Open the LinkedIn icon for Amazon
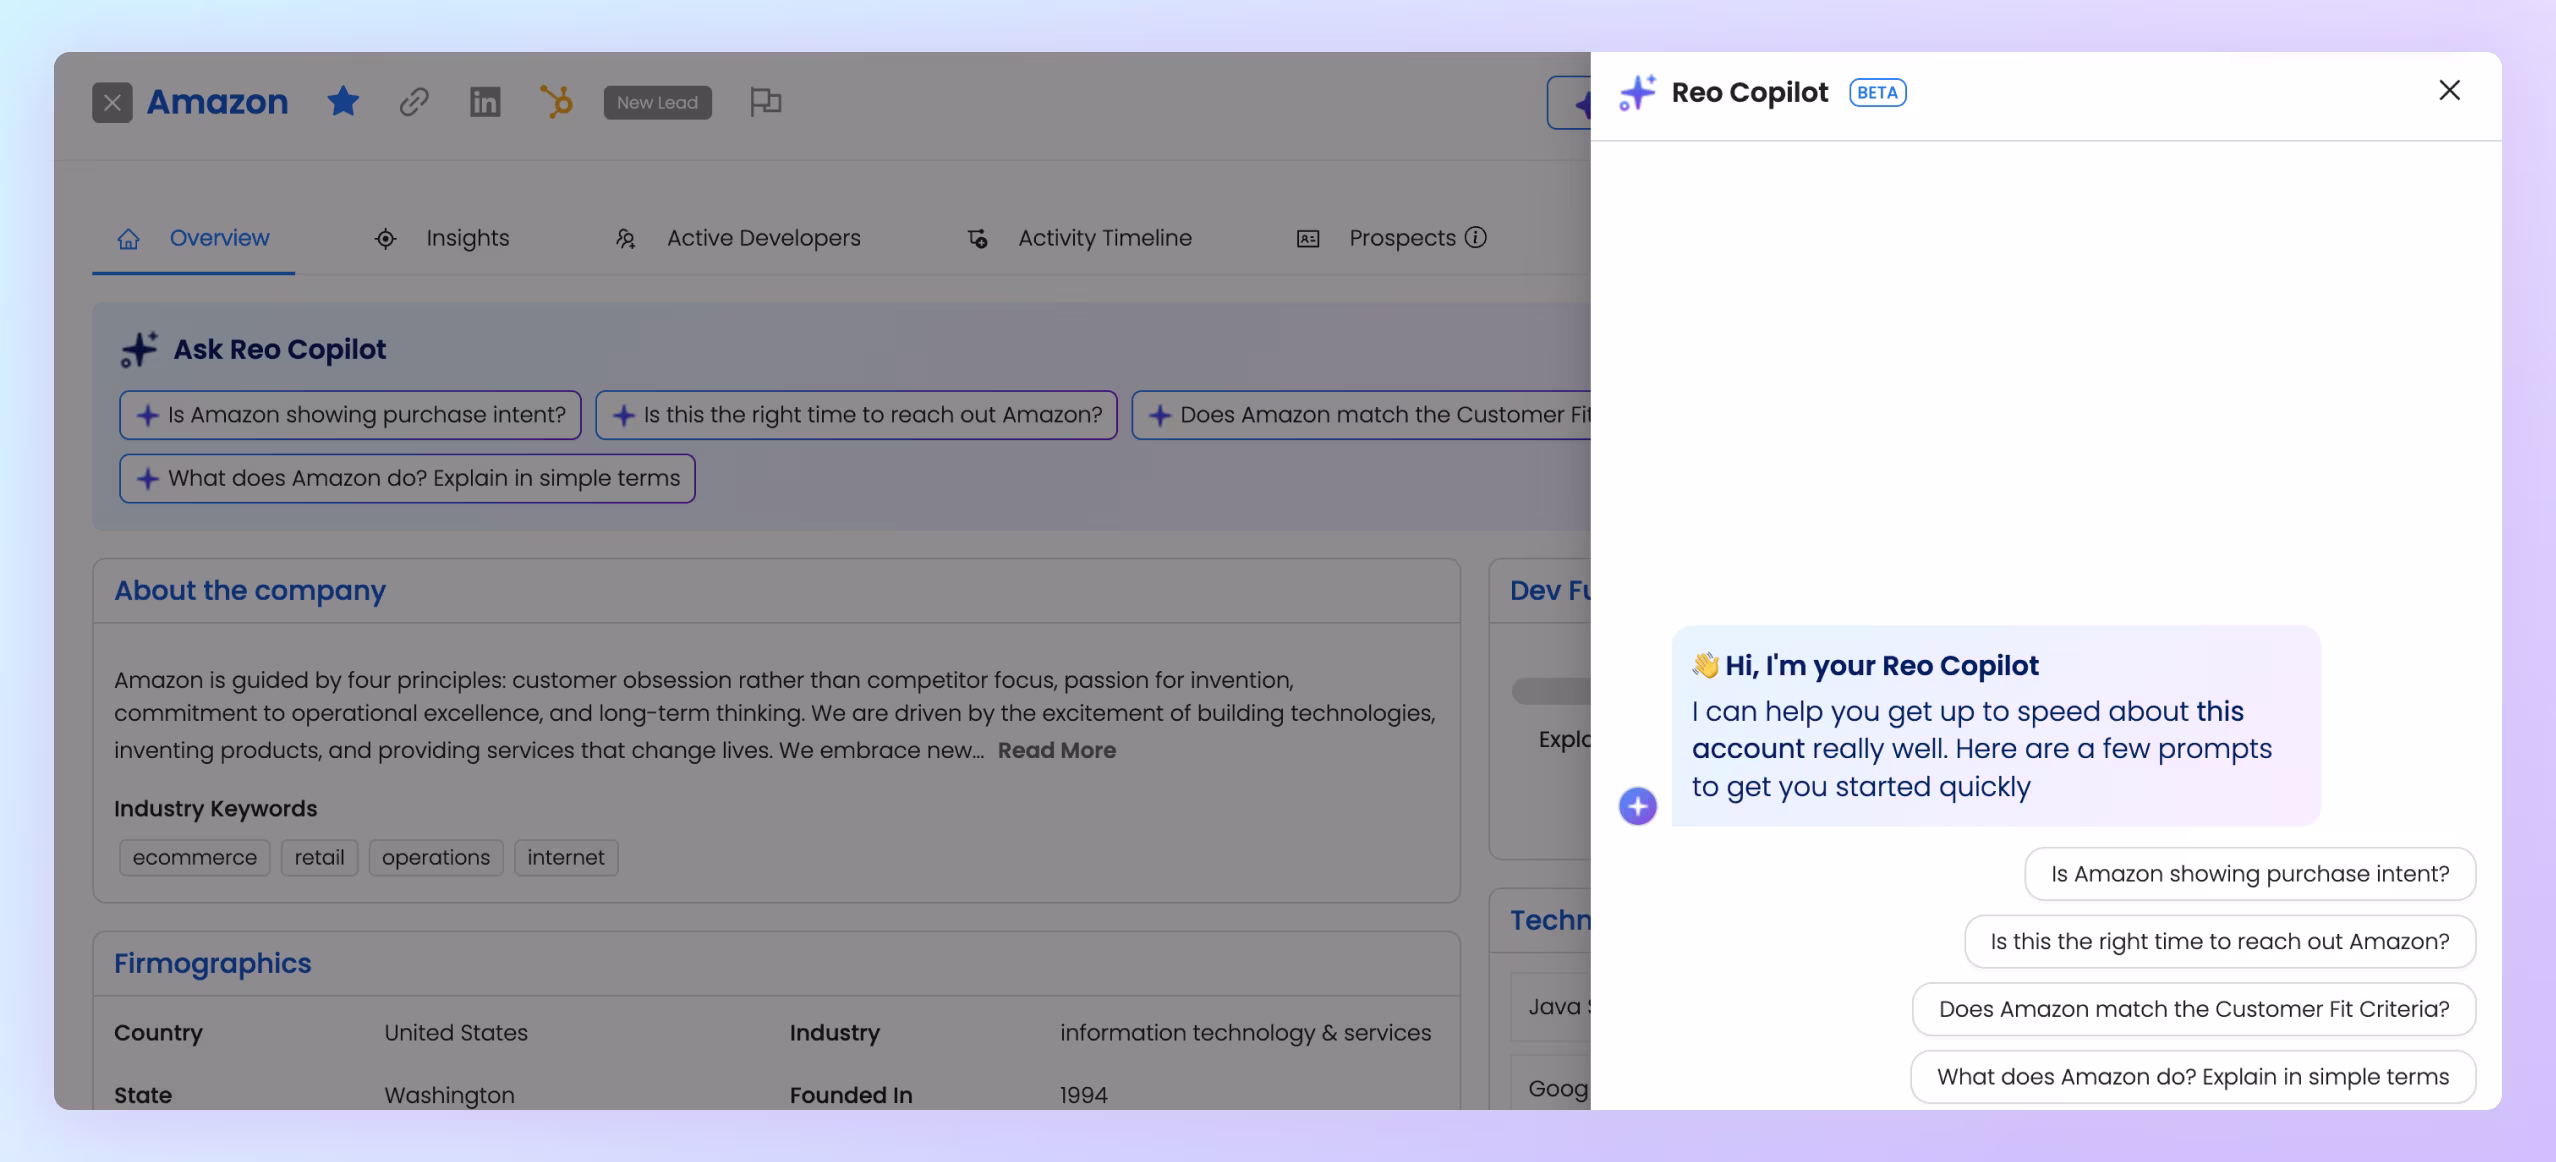Viewport: 2556px width, 1162px height. coord(485,101)
